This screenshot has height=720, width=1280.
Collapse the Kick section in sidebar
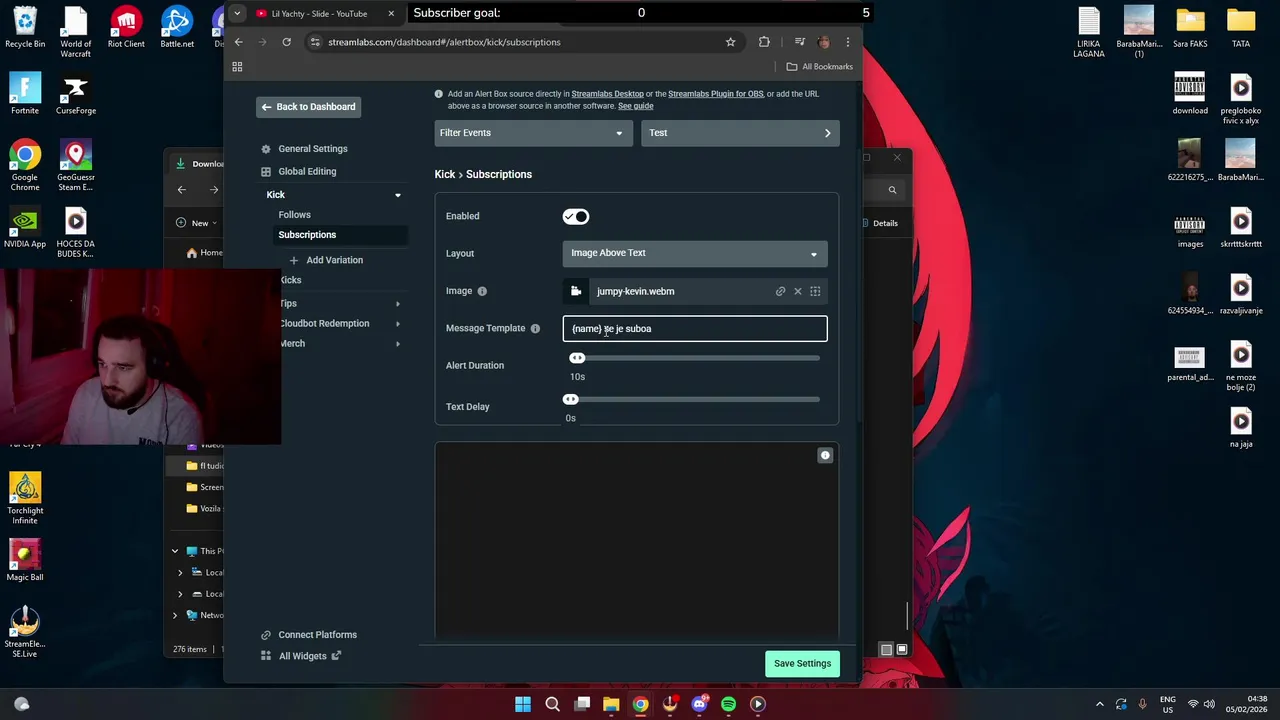click(397, 195)
